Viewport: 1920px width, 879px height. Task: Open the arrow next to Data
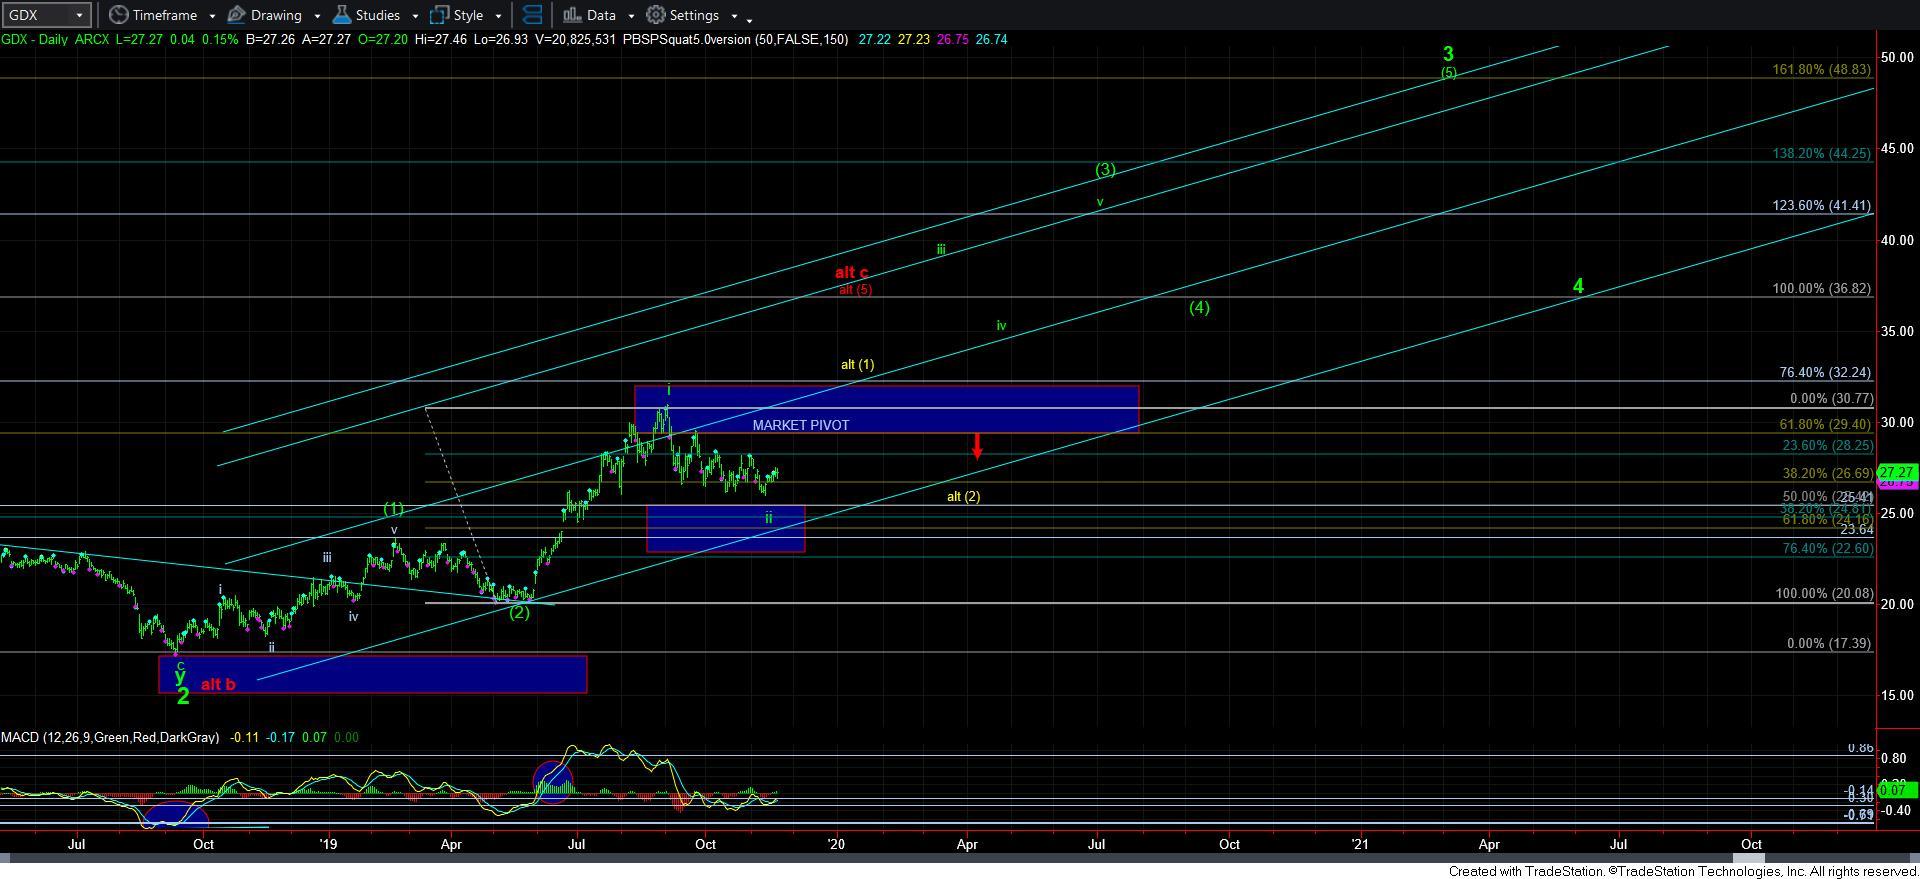631,16
